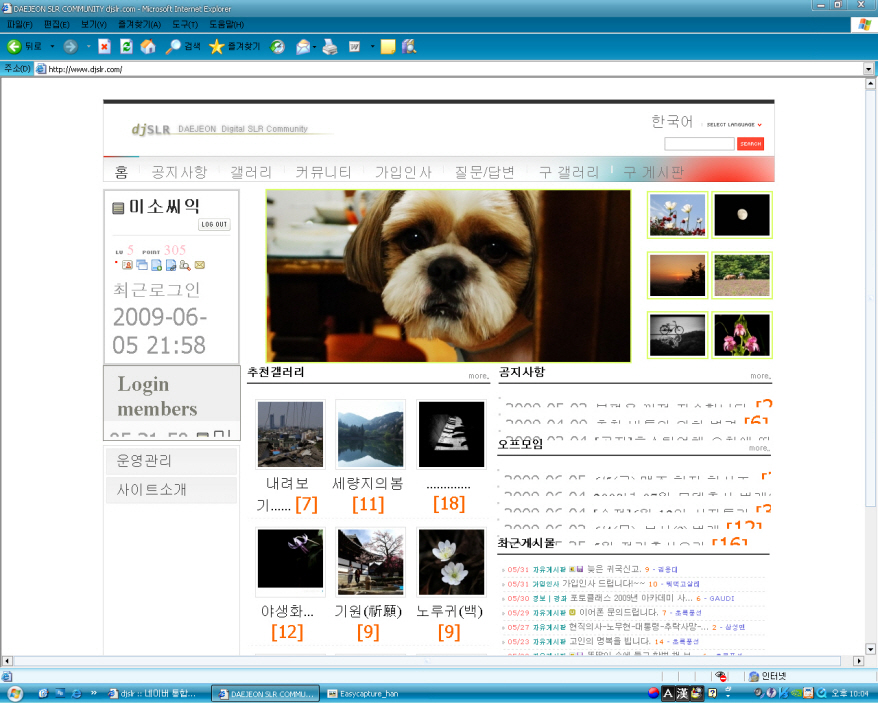Image resolution: width=878 pixels, height=703 pixels.
Task: Open the moon photo thumbnail
Action: point(741,215)
